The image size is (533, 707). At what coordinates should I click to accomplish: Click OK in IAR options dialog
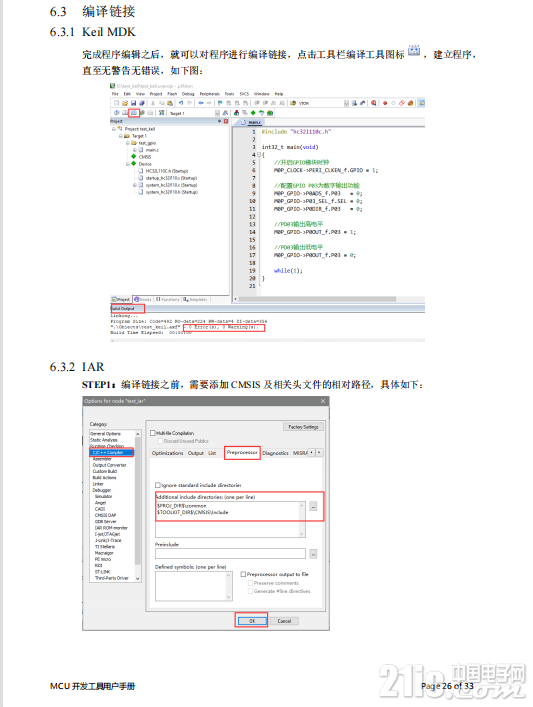[x=252, y=621]
